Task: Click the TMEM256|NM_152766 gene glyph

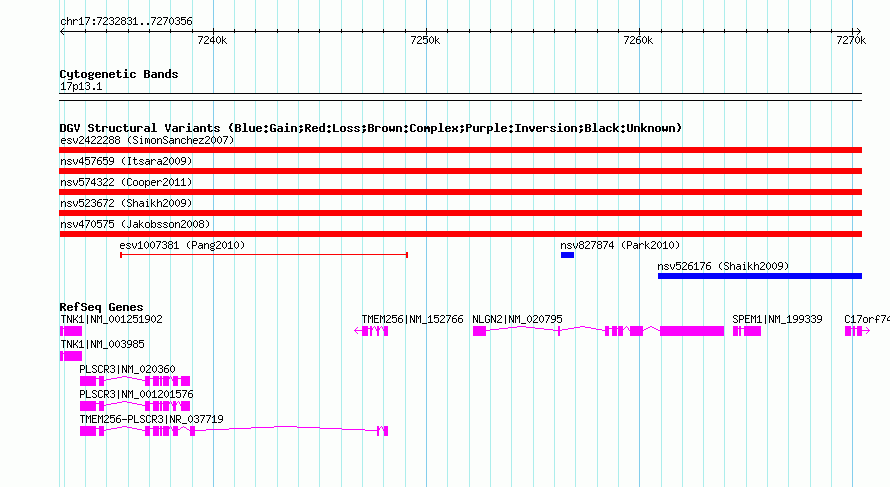Action: (371, 331)
